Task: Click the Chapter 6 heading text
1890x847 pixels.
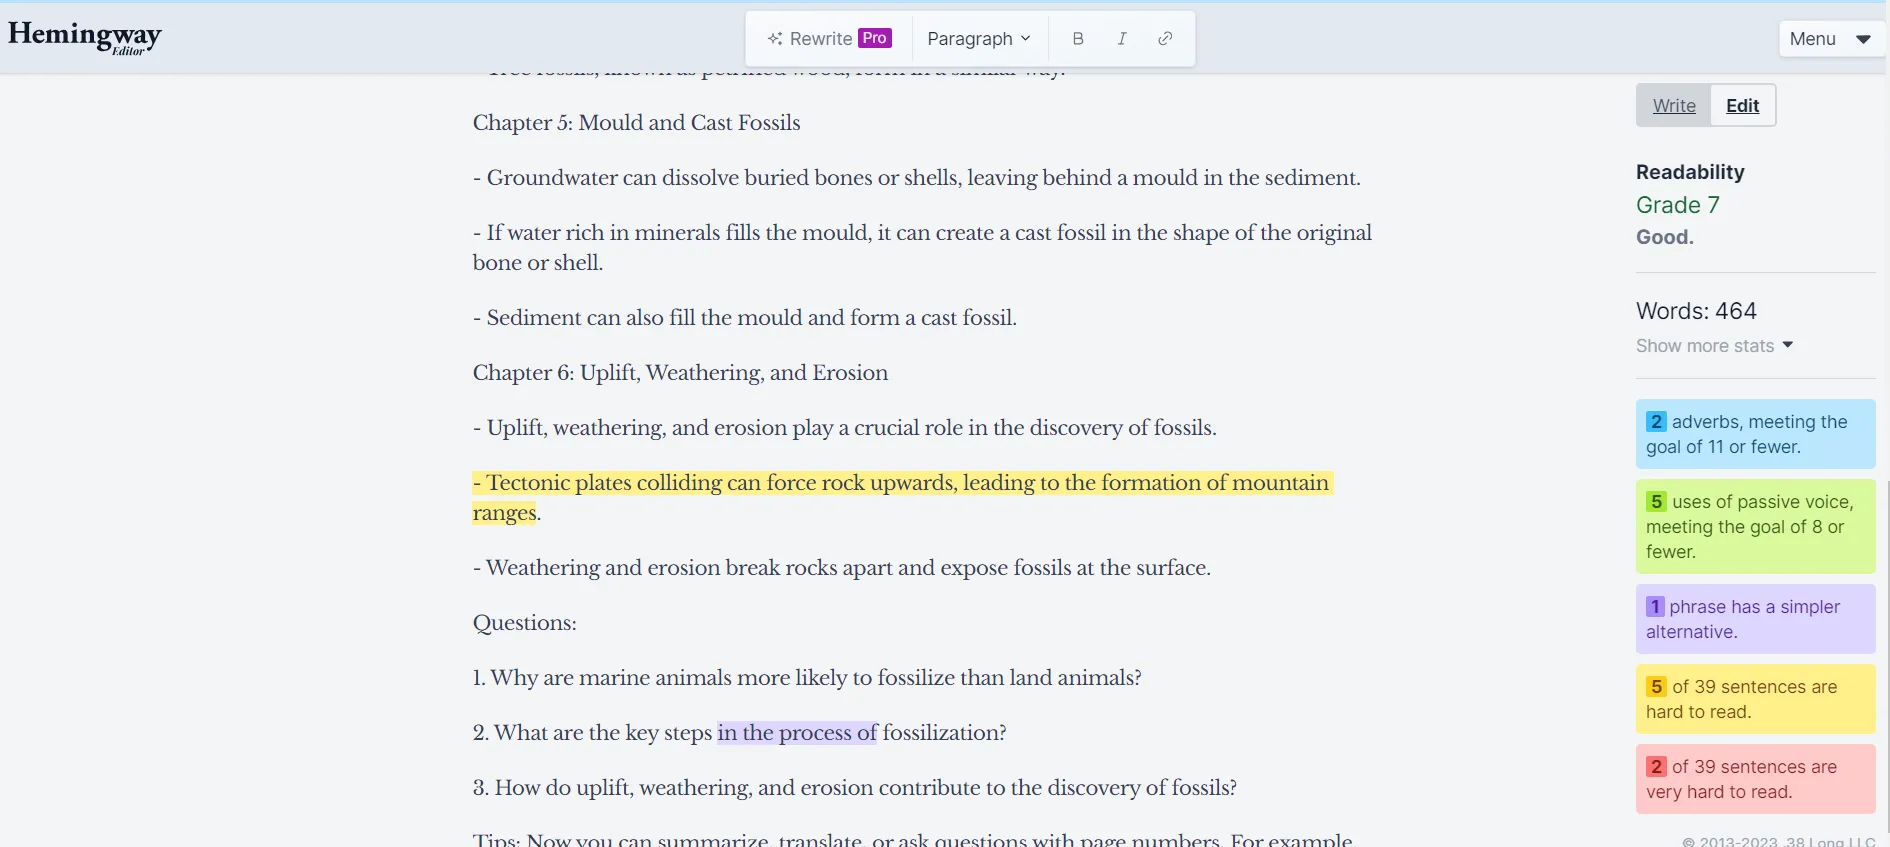Action: (680, 373)
